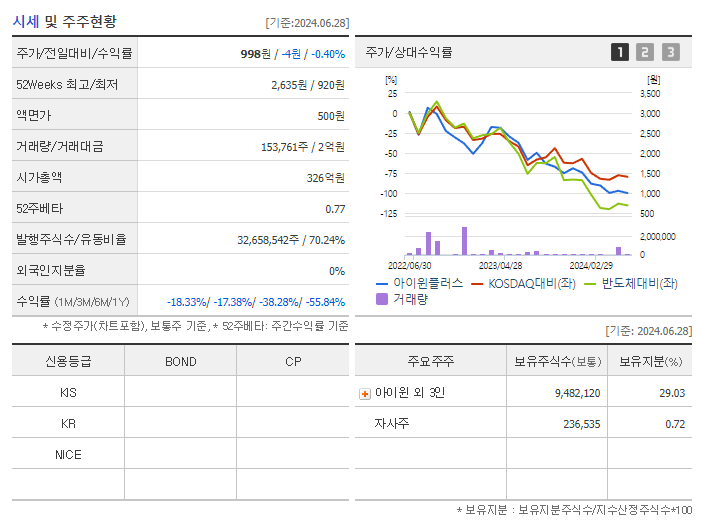Select the 9,482,120 shares value
Image resolution: width=702 pixels, height=525 pixels.
tap(578, 393)
